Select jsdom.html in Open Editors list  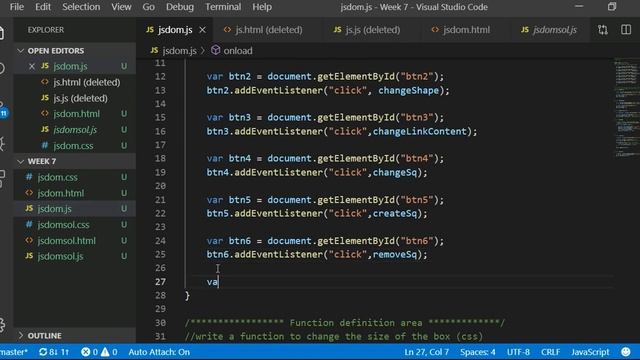point(76,113)
